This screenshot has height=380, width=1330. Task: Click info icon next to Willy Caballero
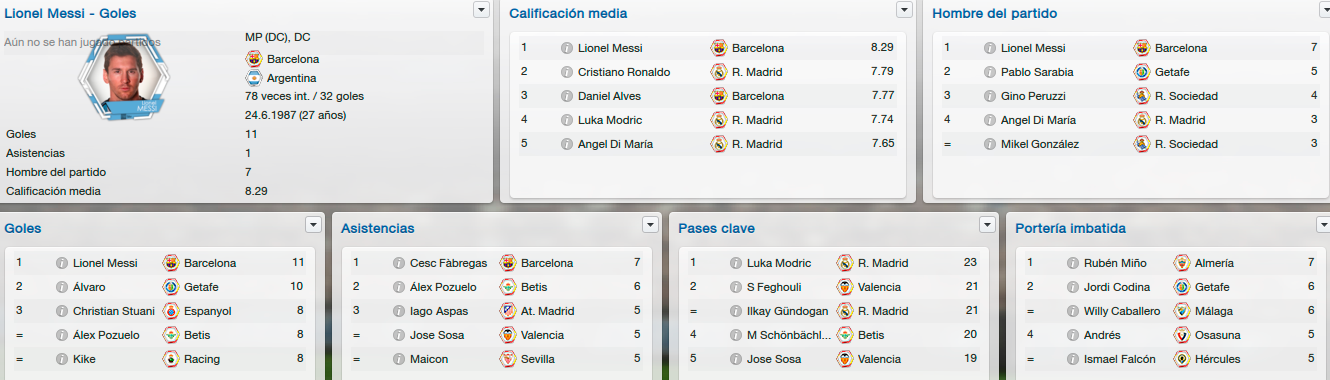[x=1073, y=311]
